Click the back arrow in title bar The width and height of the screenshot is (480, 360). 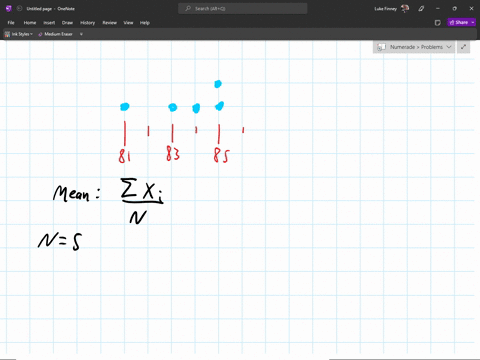click(19, 9)
